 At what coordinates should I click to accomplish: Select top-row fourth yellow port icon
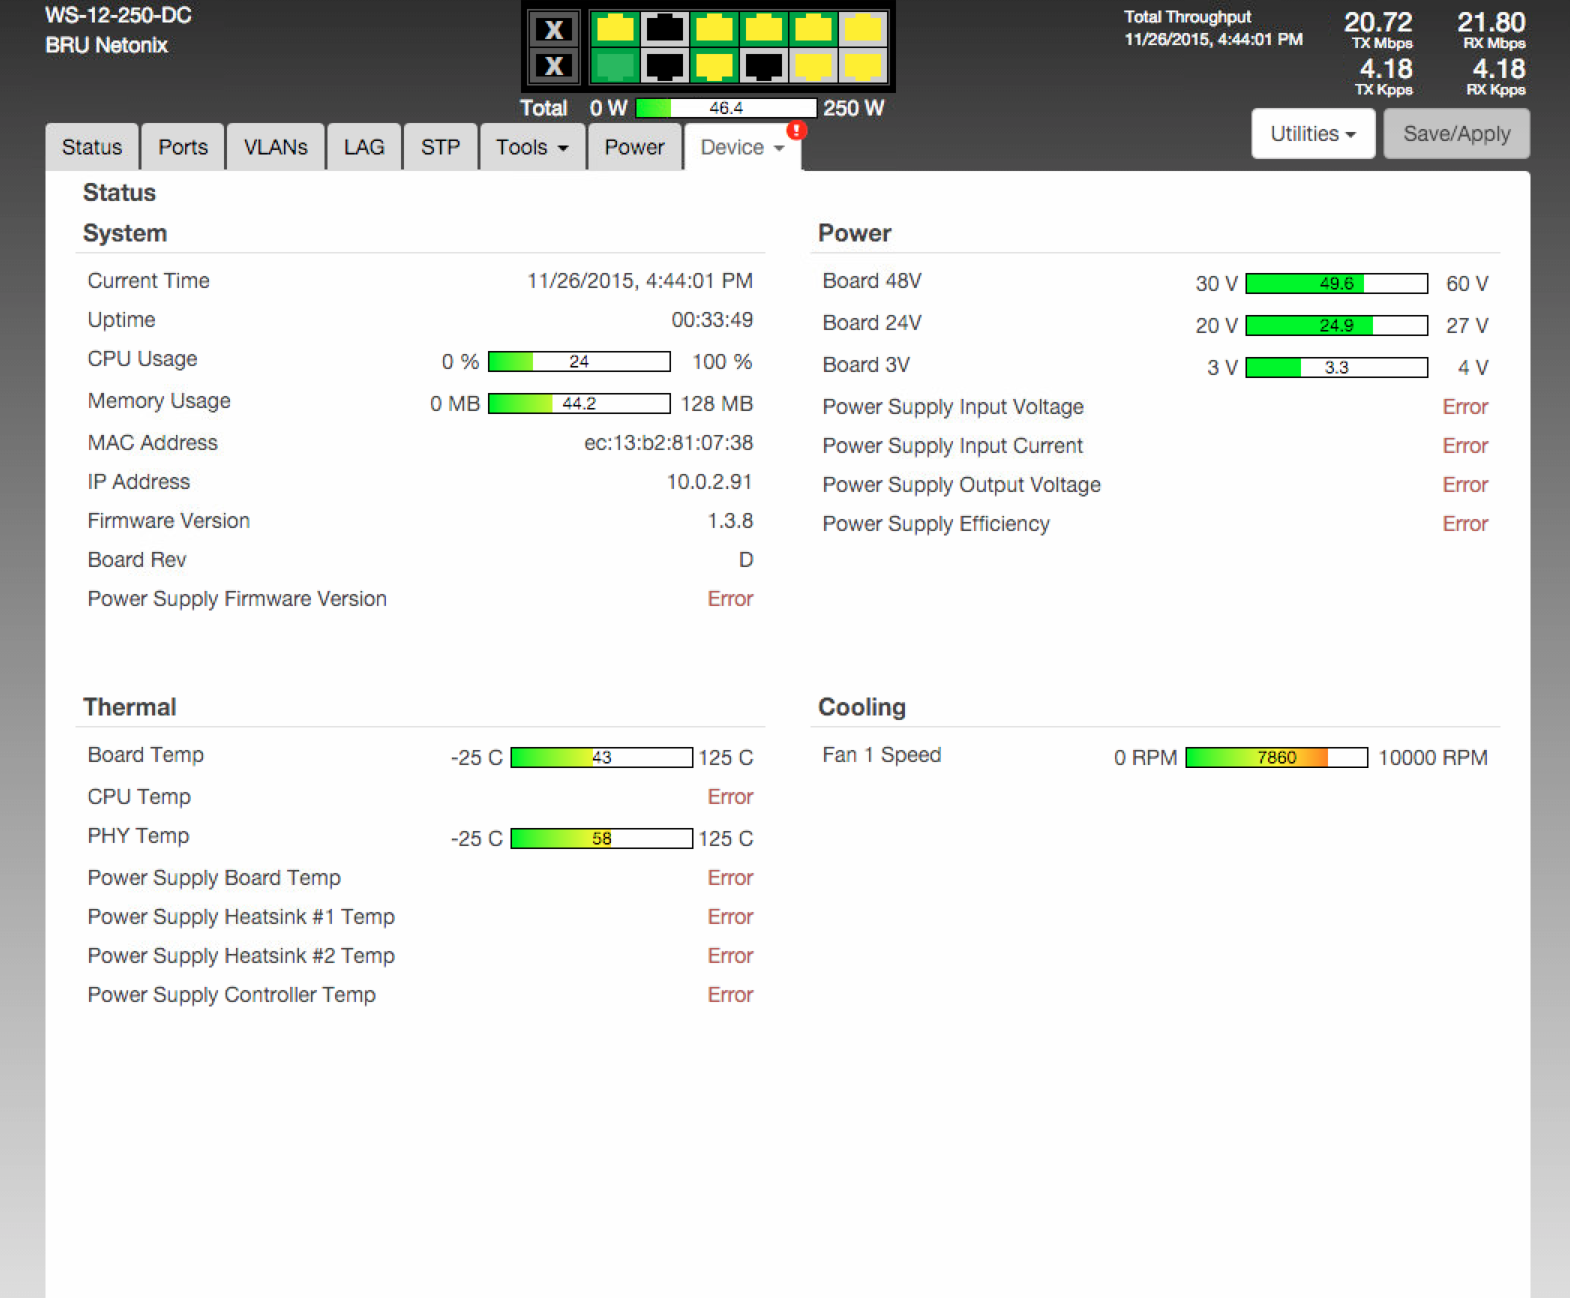tap(764, 28)
